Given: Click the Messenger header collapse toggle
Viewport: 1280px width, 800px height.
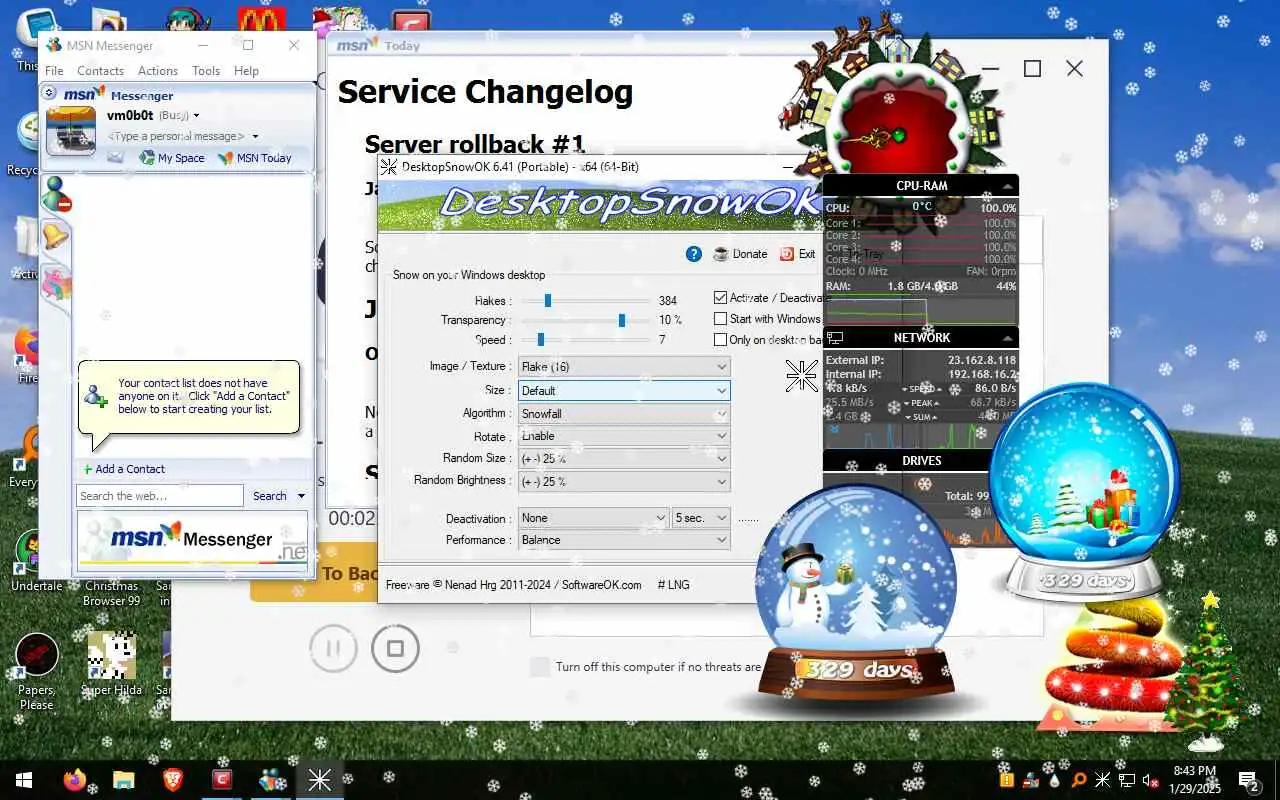Looking at the screenshot, I should click(x=49, y=93).
